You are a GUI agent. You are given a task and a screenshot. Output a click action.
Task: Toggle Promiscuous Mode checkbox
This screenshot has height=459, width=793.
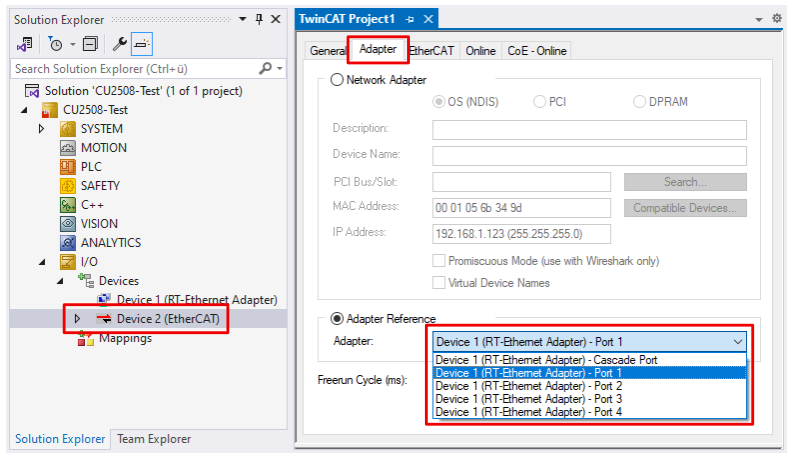coord(439,261)
